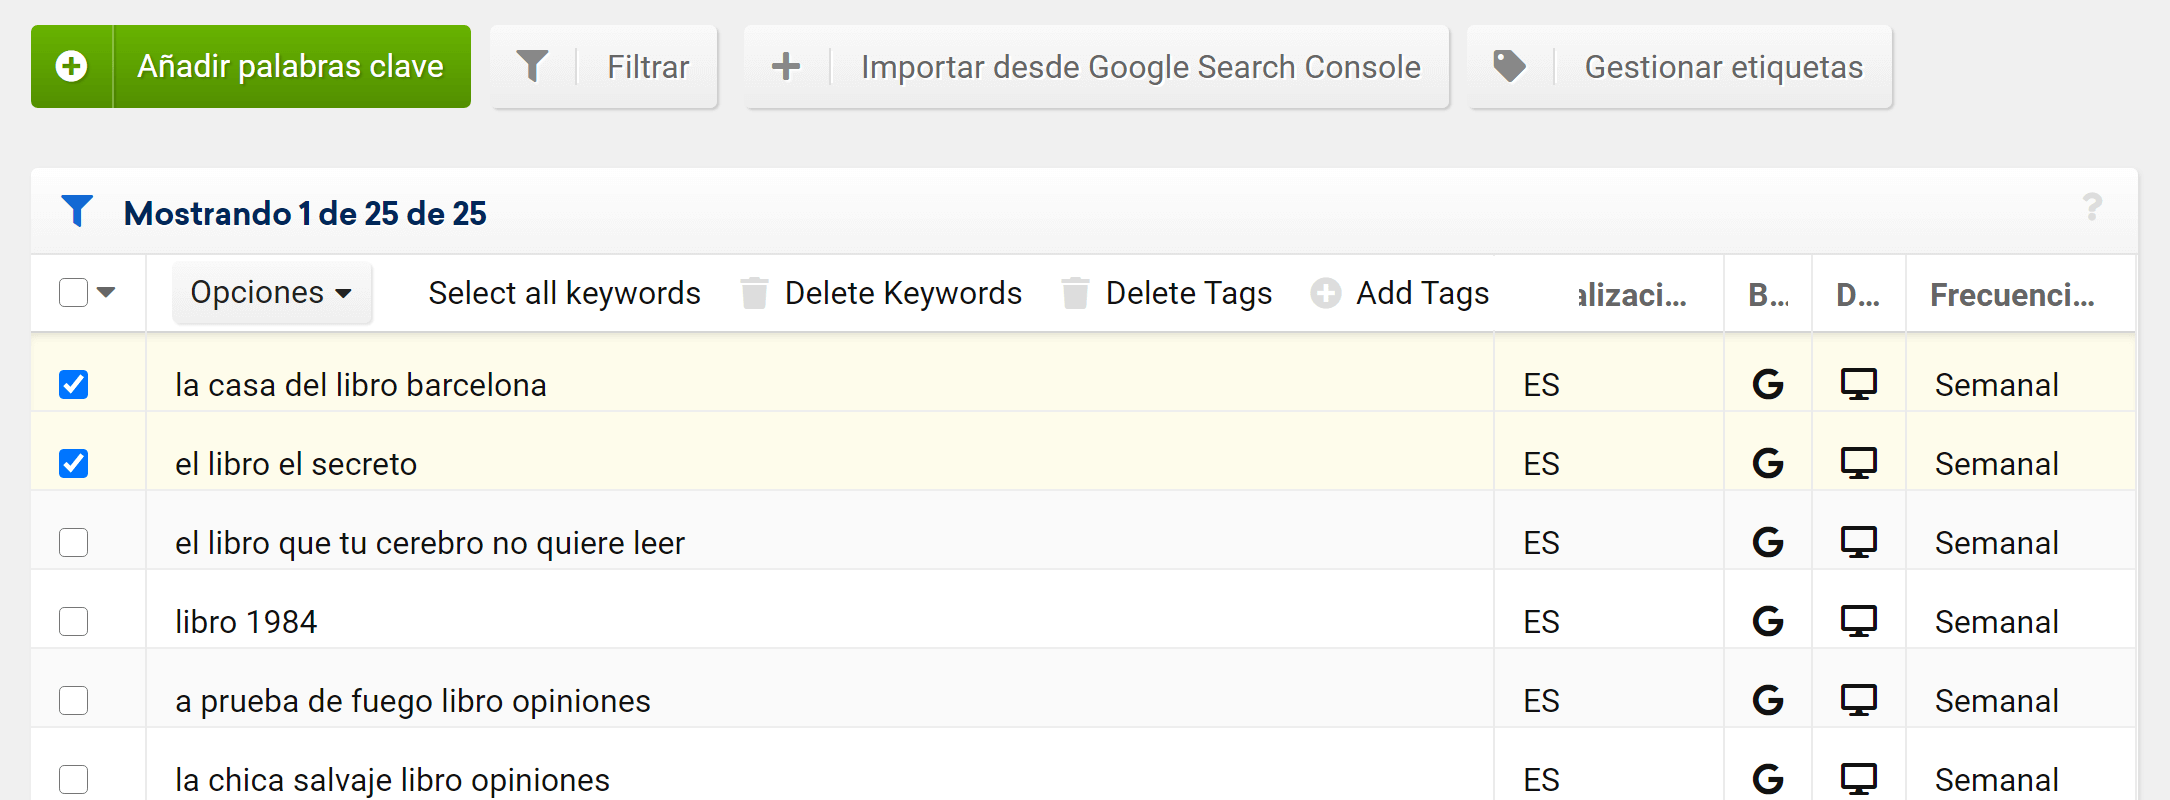Uncheck the la casa del libro barcelona checkbox
Screen dimensions: 2170x800
click(74, 385)
